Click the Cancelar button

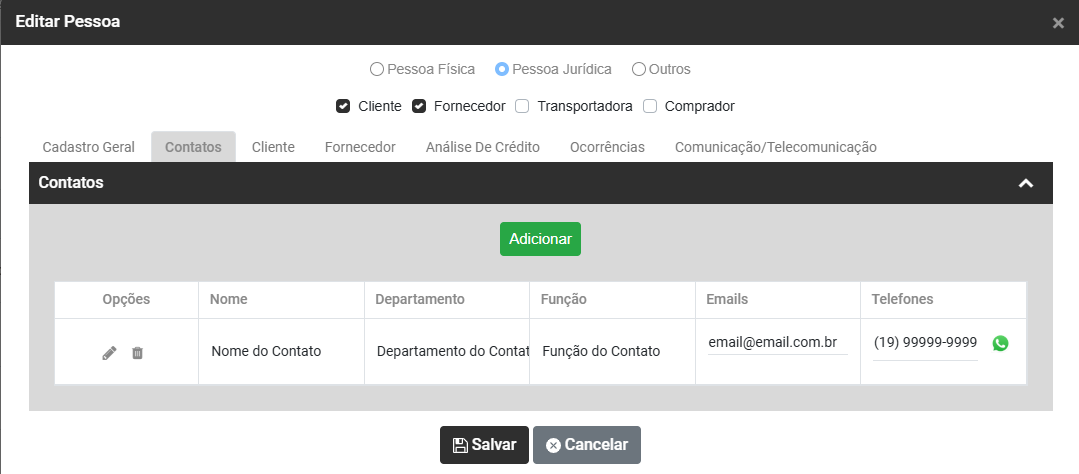586,445
